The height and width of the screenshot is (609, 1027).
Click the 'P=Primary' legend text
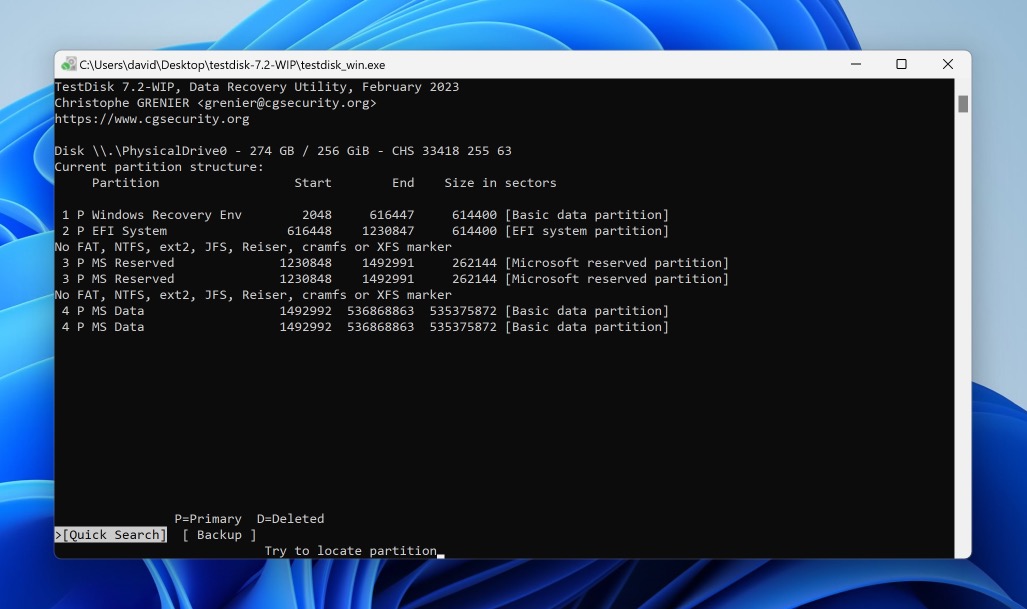pyautogui.click(x=208, y=519)
